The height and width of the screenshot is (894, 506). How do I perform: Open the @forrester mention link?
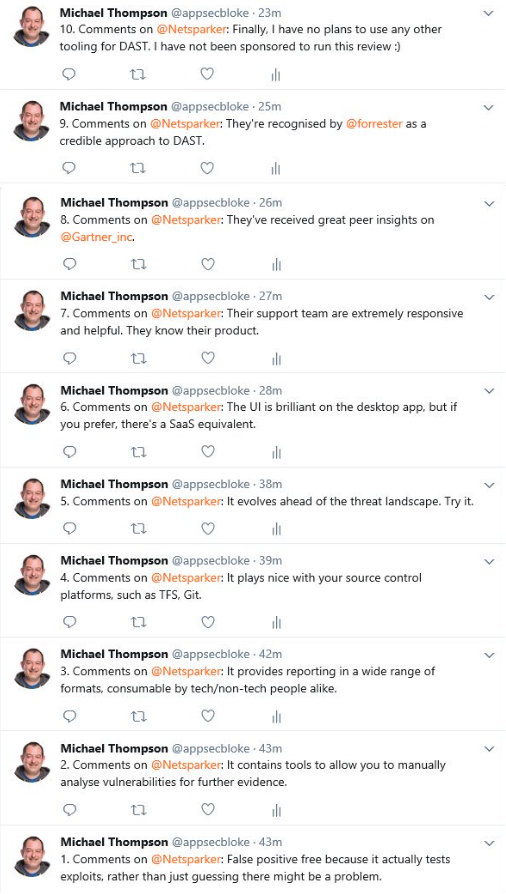374,124
